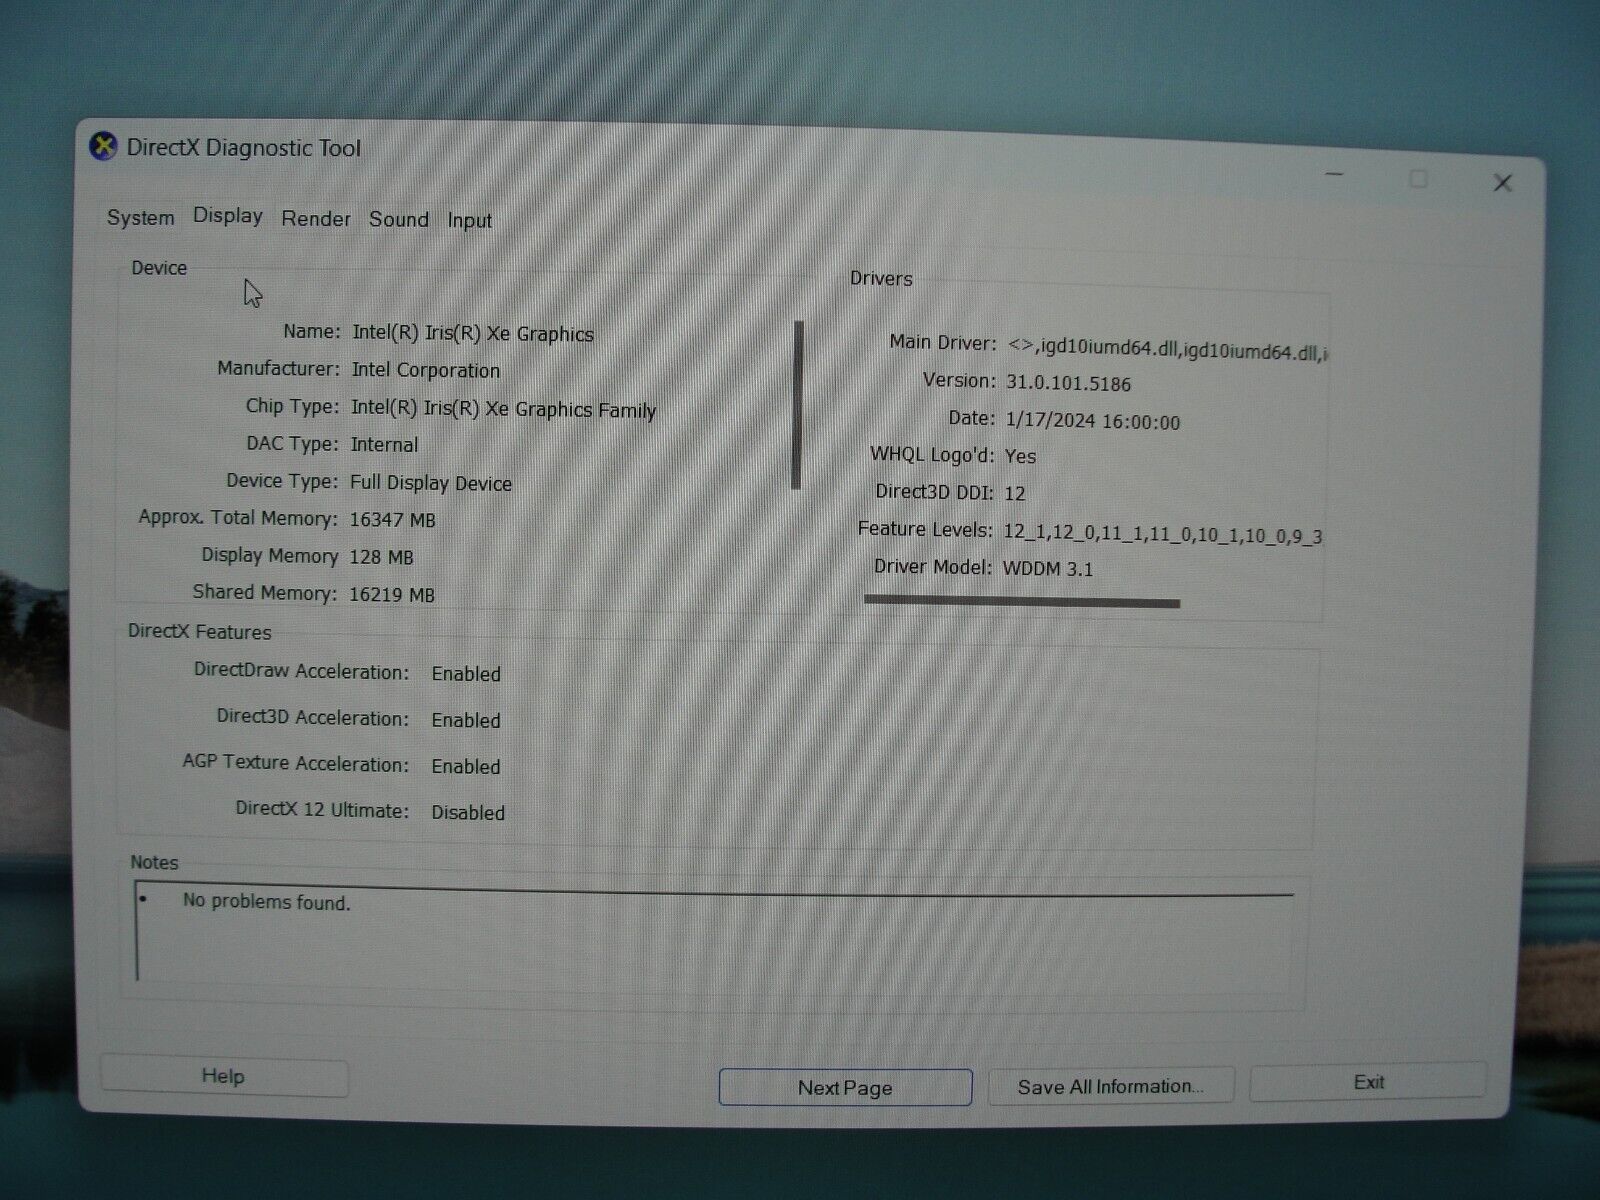Click Direct3D DDI value 12
Screen dimensions: 1600x1200
pos(1015,494)
